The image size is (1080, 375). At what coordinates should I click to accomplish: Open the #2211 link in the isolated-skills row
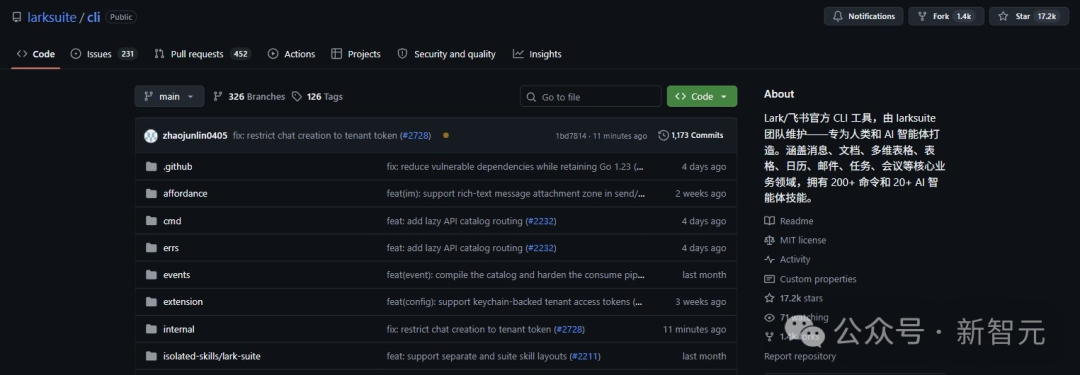click(x=585, y=356)
